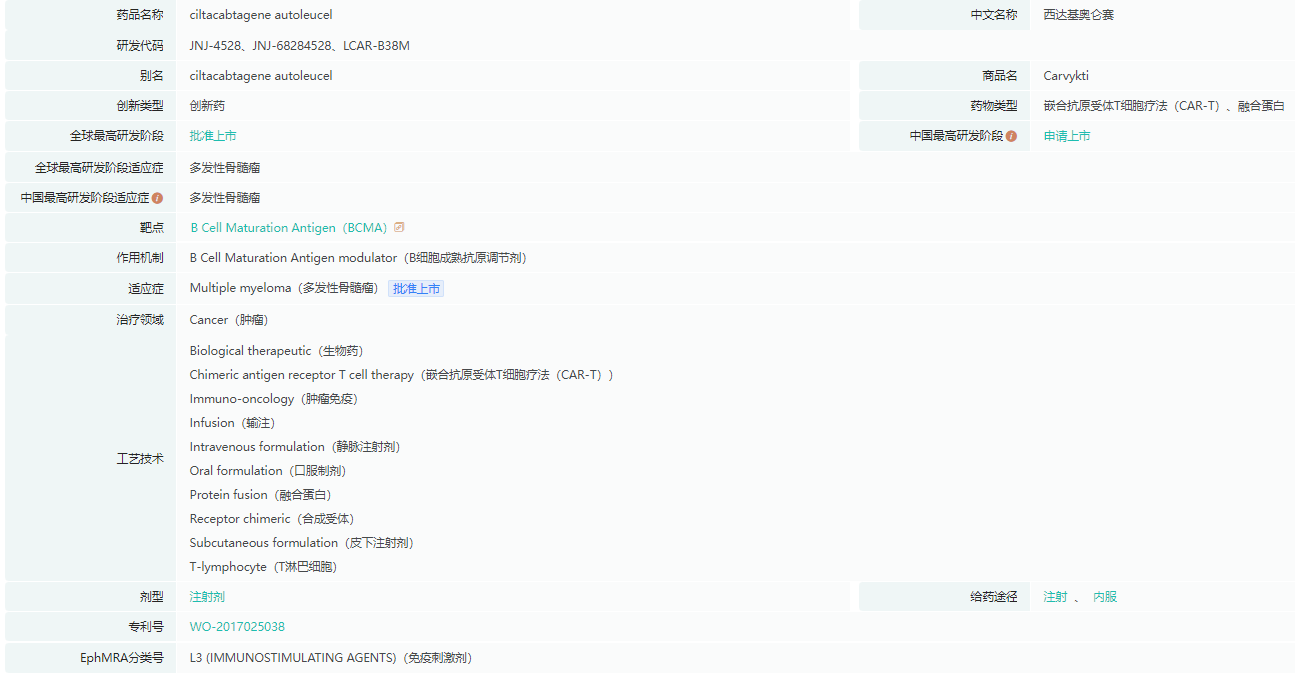The width and height of the screenshot is (1295, 673).
Task: Click T-lymphocyte（T淋巴细胞）entry
Action: pyautogui.click(x=264, y=567)
